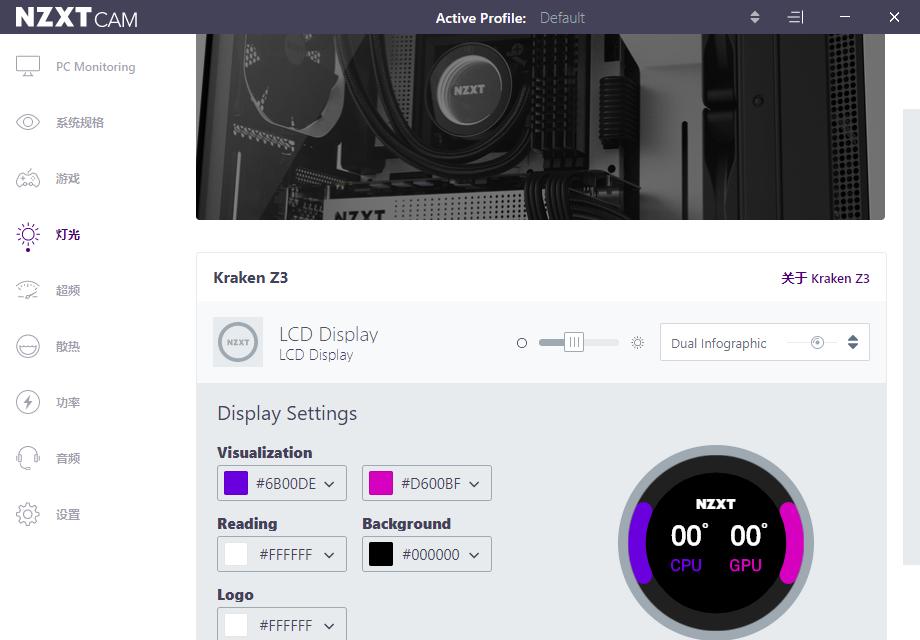The image size is (920, 640).
Task: Click the eye icon for 系统规格
Action: coord(28,122)
